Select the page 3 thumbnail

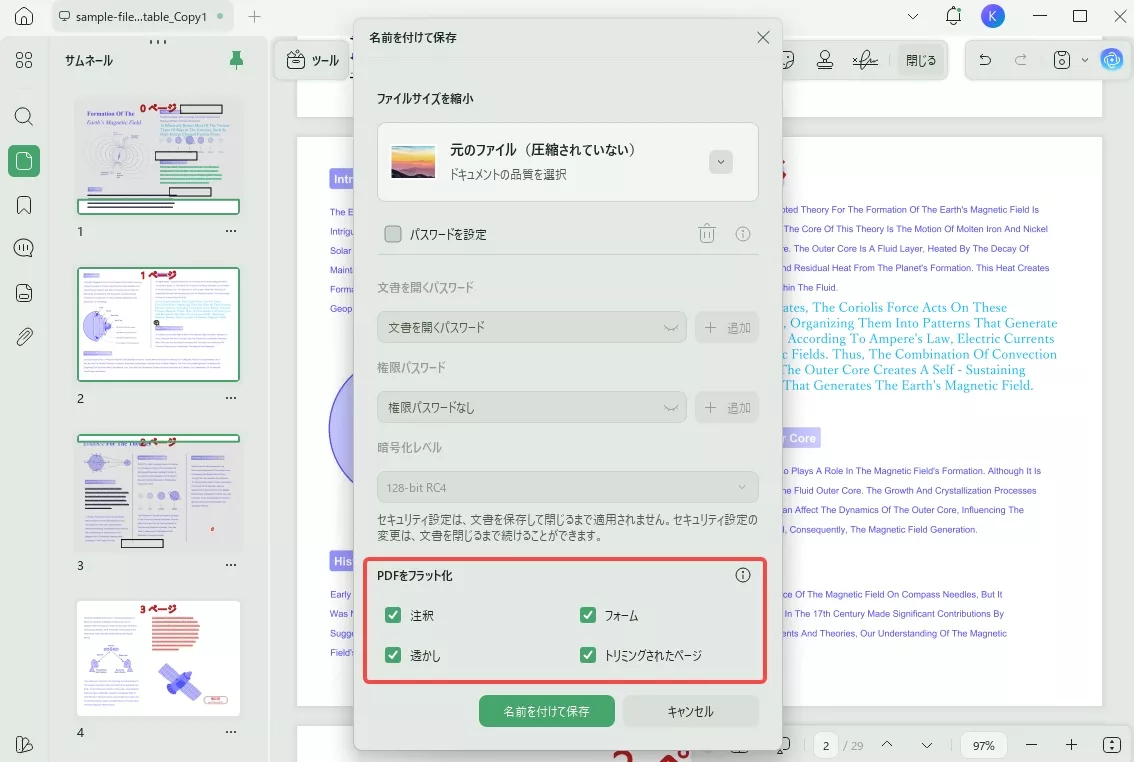158,491
